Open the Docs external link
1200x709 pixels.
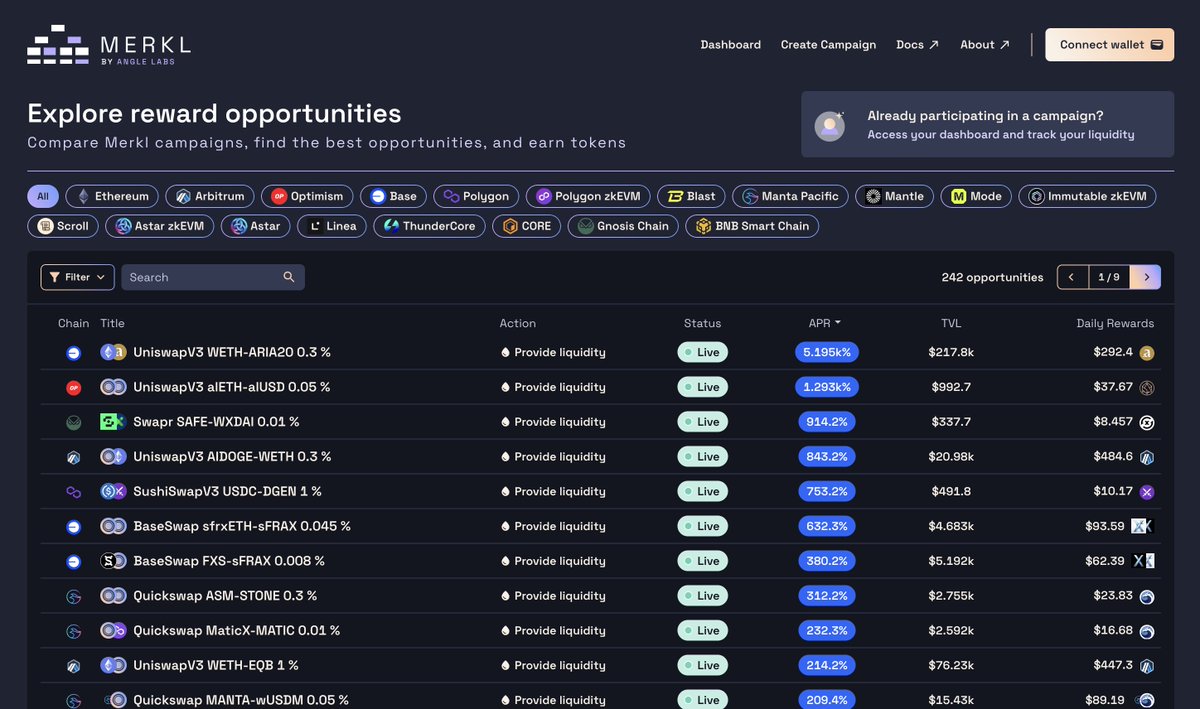917,45
